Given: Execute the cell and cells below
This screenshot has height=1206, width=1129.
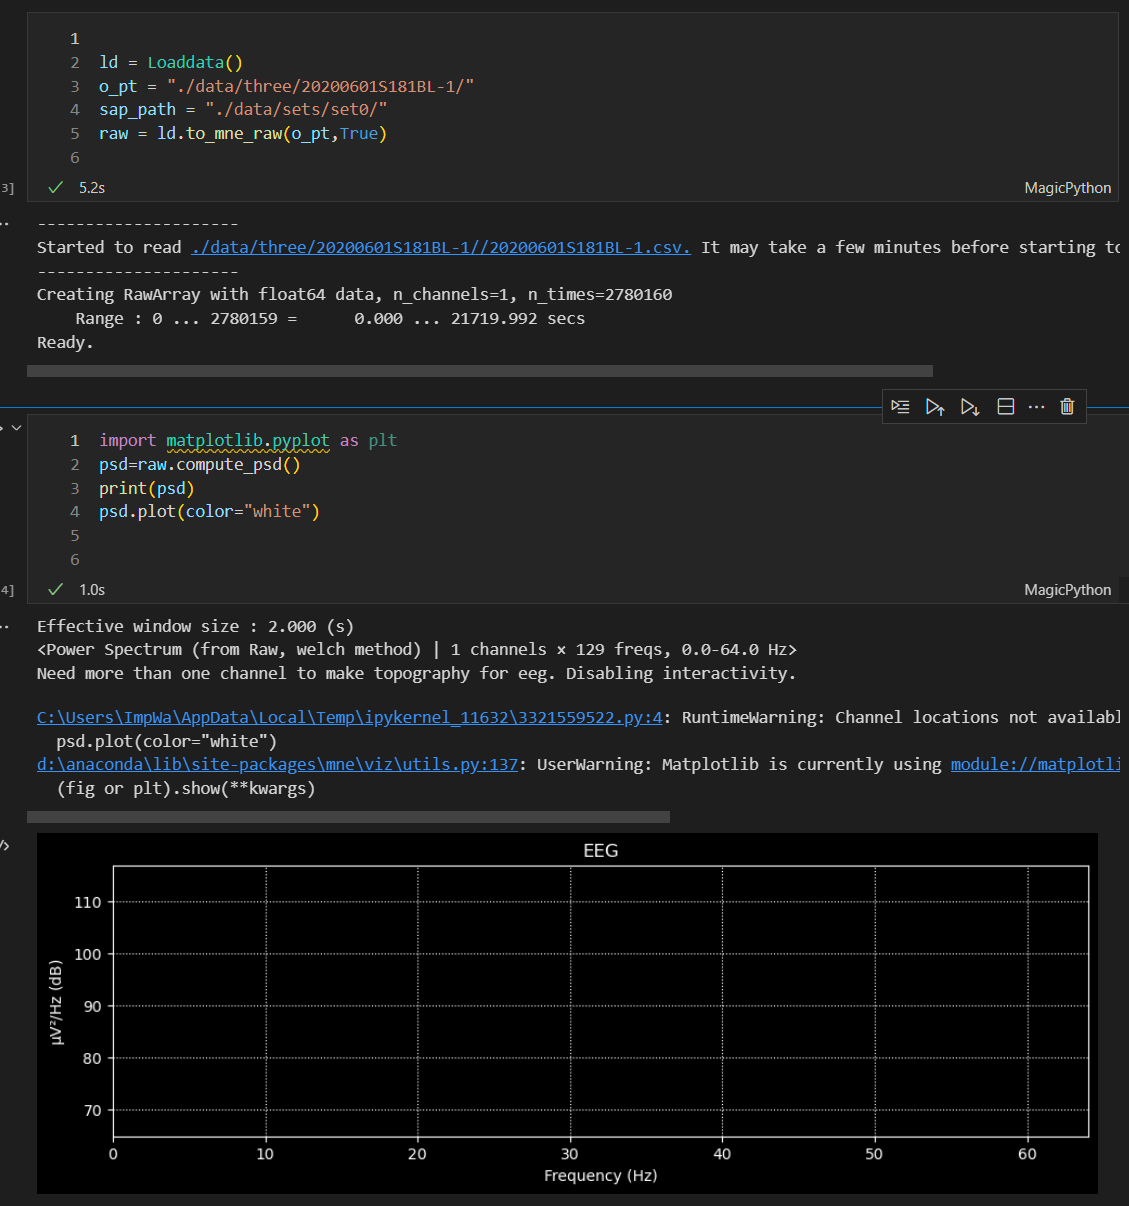Looking at the screenshot, I should 969,406.
